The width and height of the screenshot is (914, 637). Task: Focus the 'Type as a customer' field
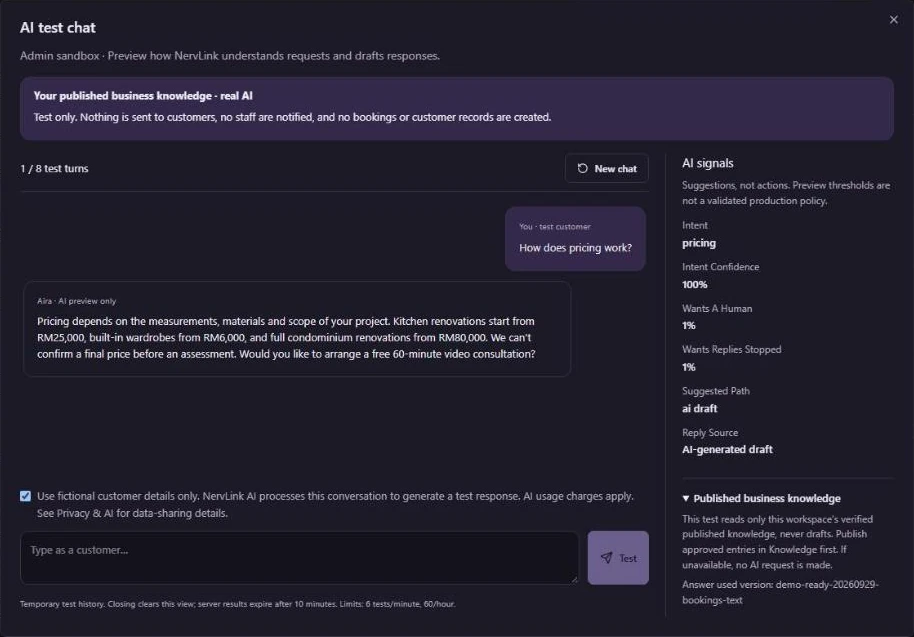pos(300,558)
